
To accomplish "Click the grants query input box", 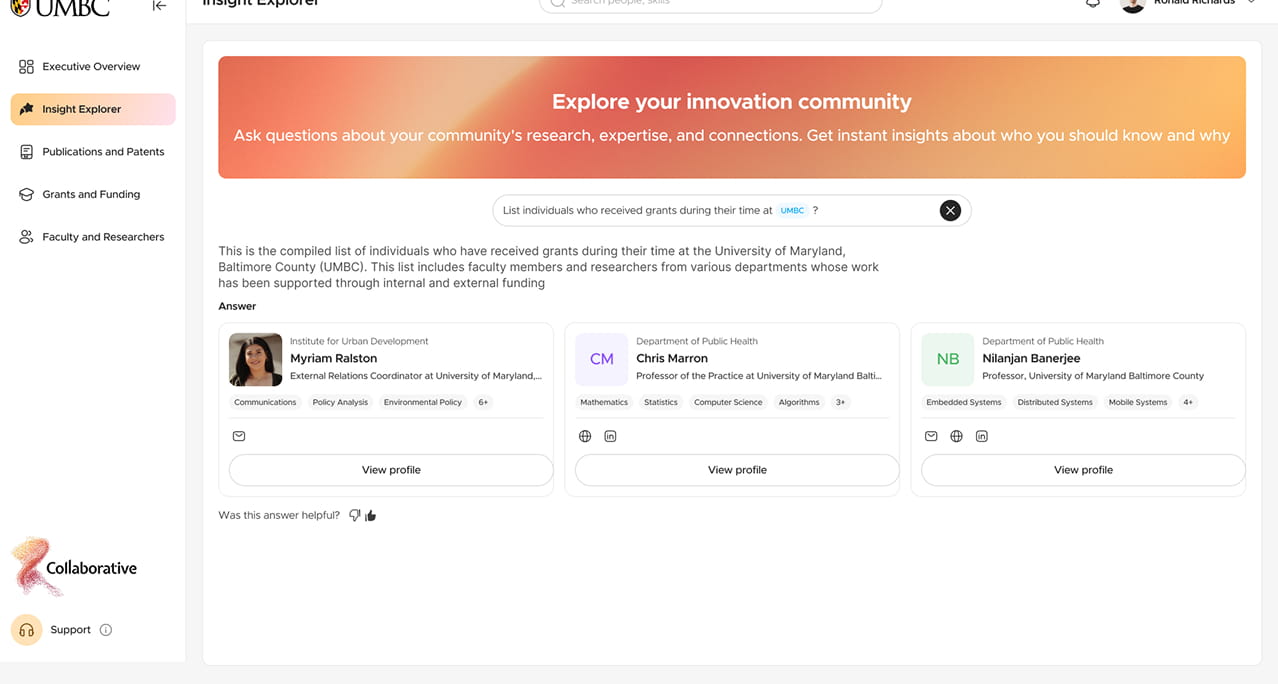I will pyautogui.click(x=732, y=210).
